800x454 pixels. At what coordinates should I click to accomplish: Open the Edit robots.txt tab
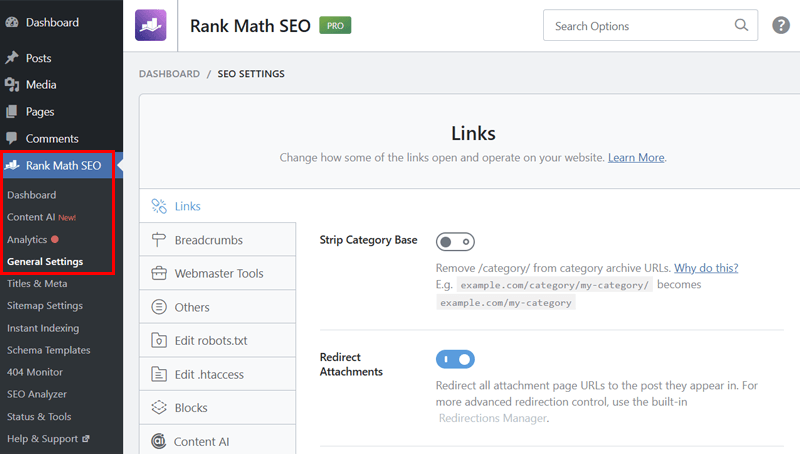(217, 340)
